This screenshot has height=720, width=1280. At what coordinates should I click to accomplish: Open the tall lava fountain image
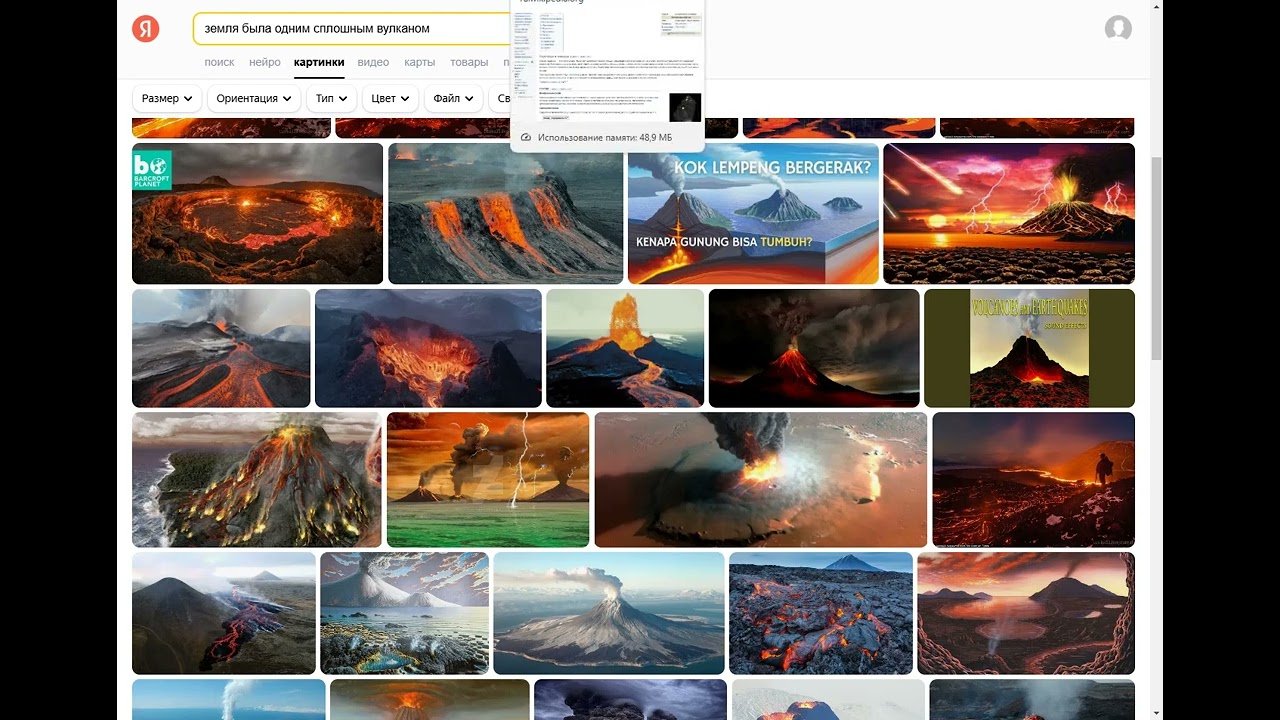pos(625,348)
